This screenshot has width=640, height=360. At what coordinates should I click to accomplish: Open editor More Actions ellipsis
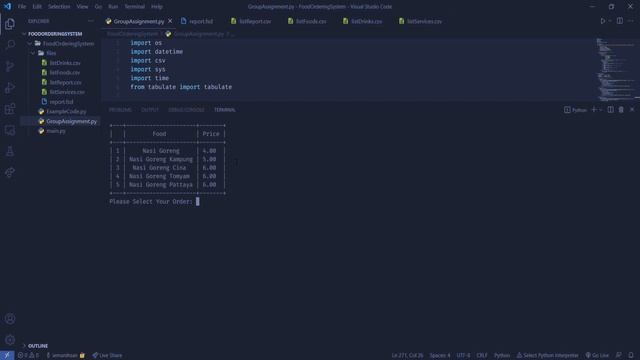(631, 21)
